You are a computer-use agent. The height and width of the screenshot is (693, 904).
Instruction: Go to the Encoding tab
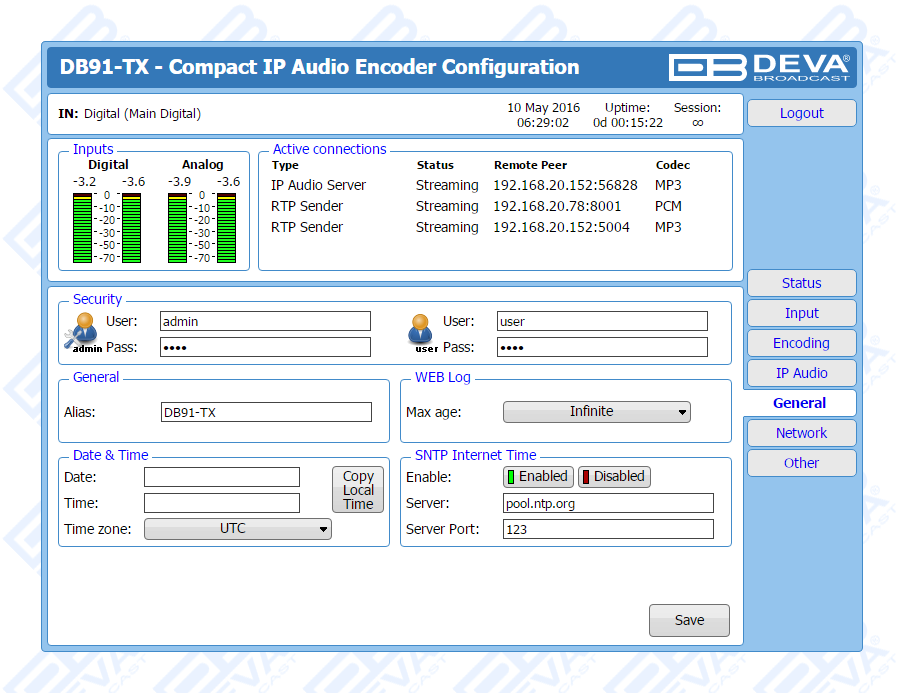(801, 343)
